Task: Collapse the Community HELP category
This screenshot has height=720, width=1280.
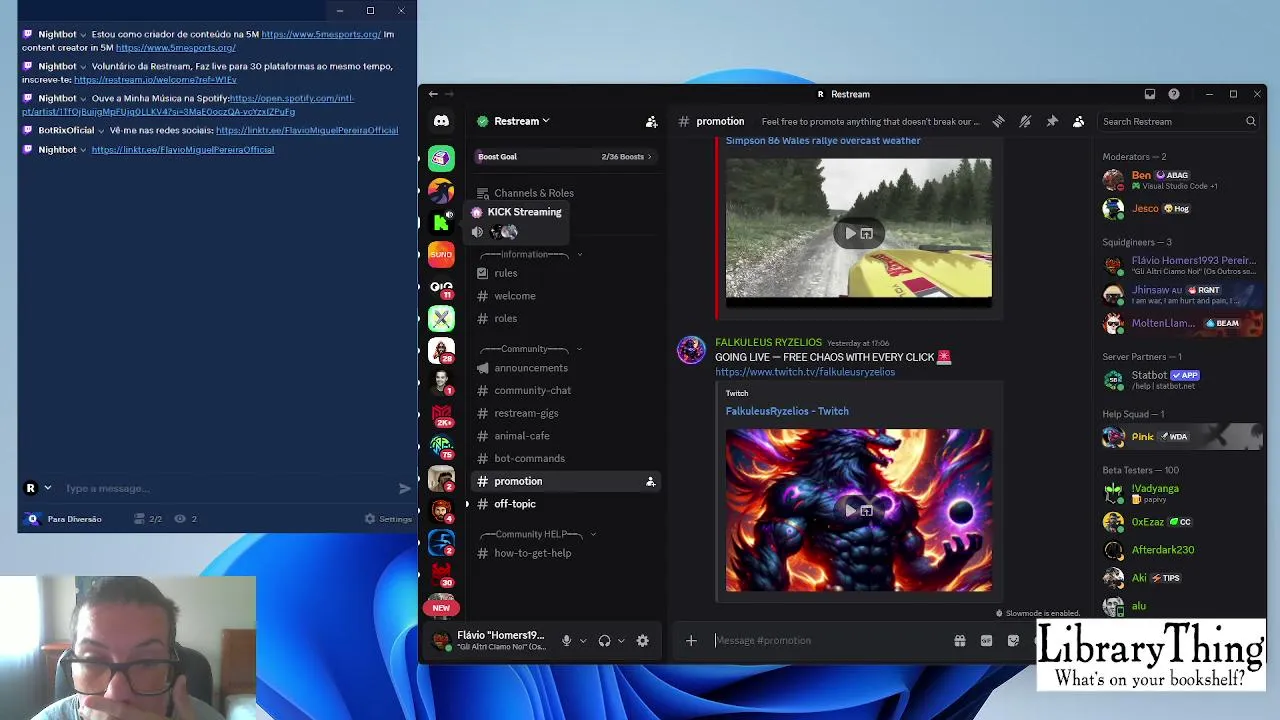Action: tap(537, 534)
